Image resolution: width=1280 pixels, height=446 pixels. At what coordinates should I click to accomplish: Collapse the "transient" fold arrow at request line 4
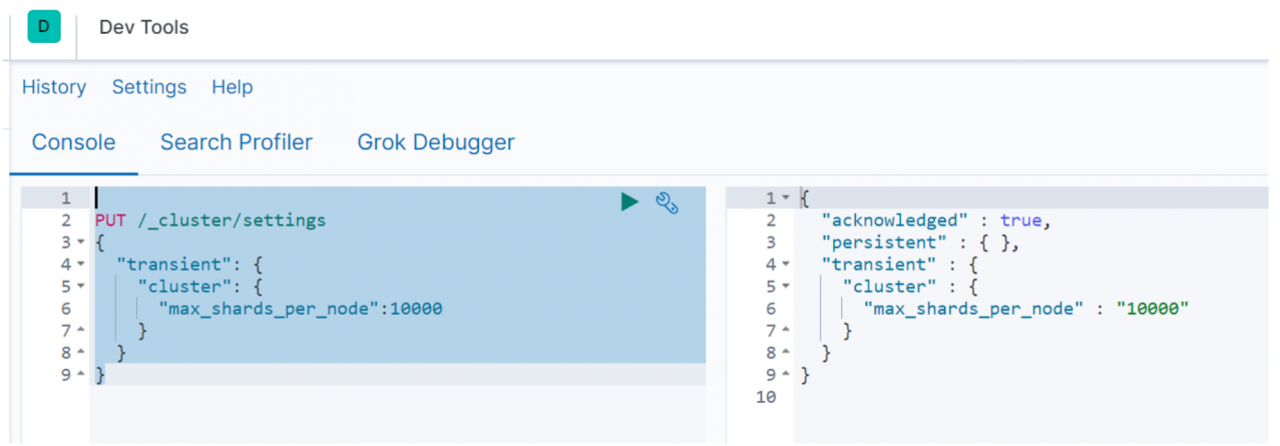point(80,265)
